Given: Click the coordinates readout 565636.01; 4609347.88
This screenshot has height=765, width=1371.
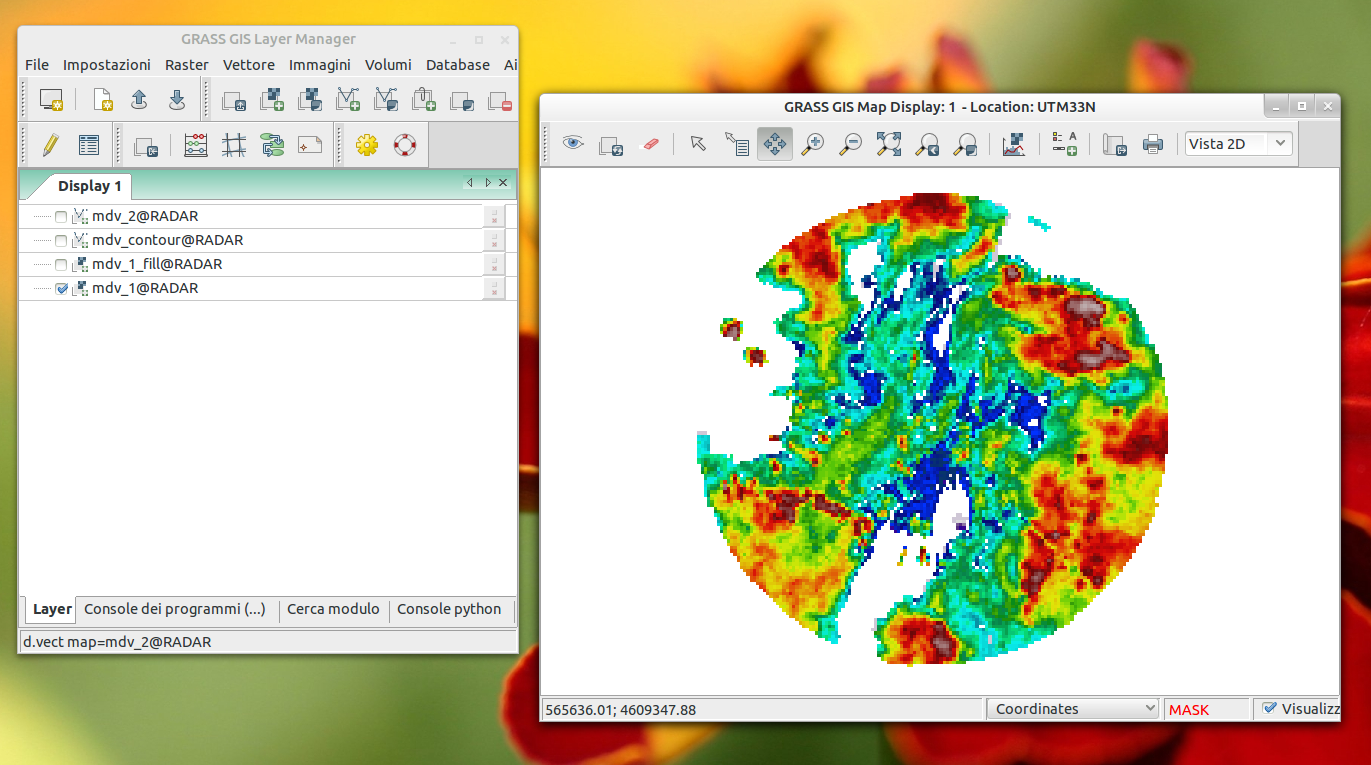Looking at the screenshot, I should point(620,710).
